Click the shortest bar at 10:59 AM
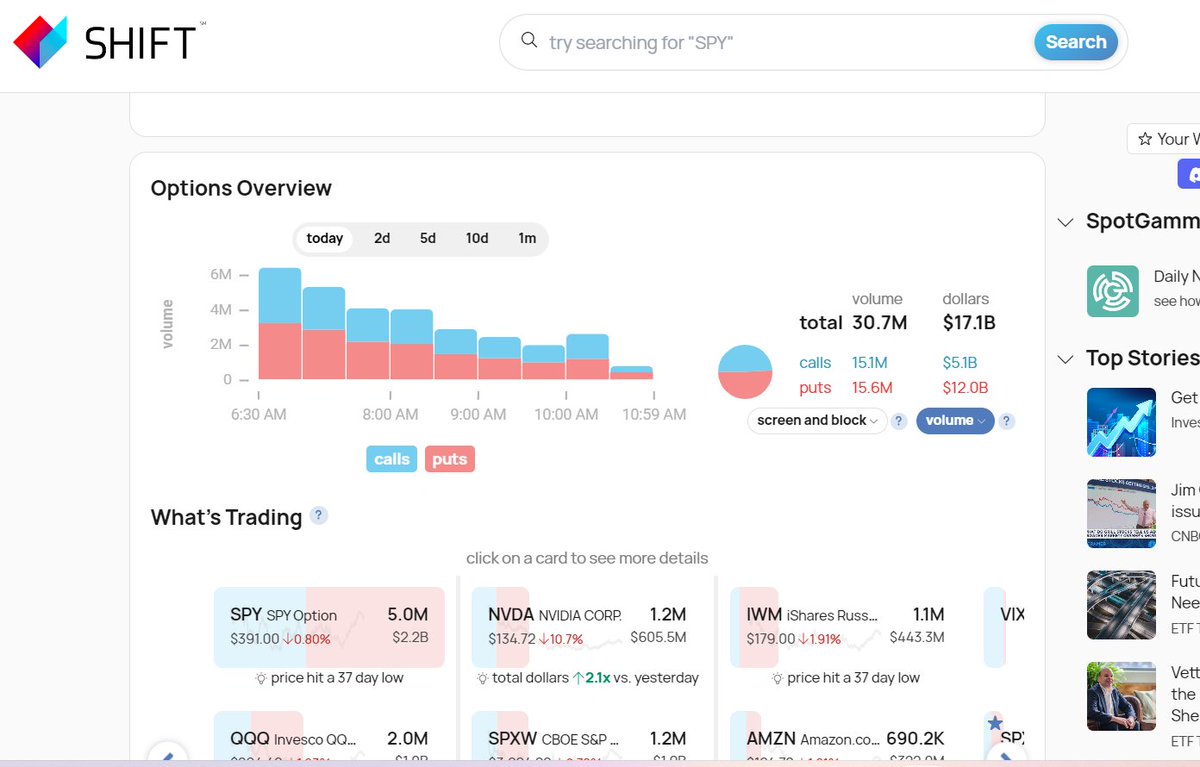Viewport: 1200px width, 767px height. 632,373
